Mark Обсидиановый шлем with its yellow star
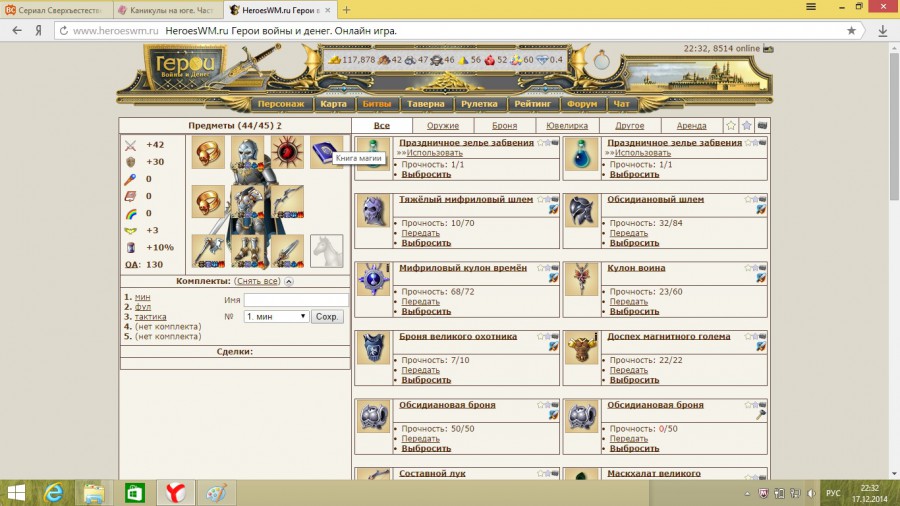The width and height of the screenshot is (900, 506). (x=748, y=199)
